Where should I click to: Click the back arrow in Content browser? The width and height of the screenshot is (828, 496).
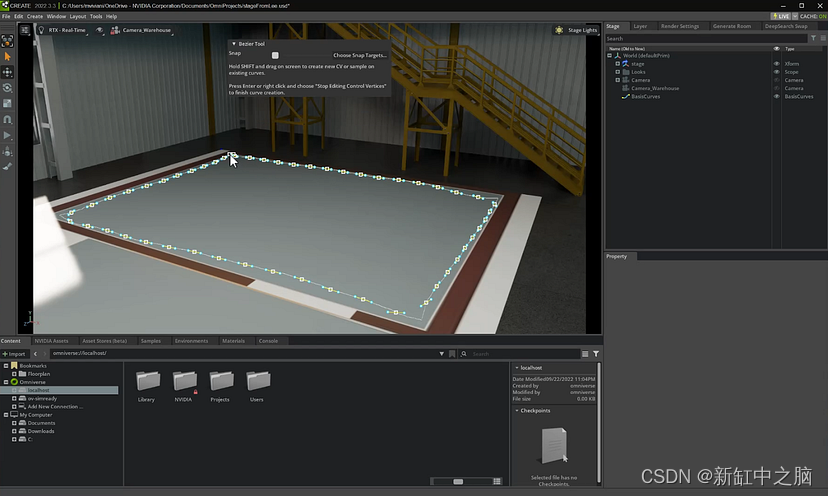tap(35, 354)
